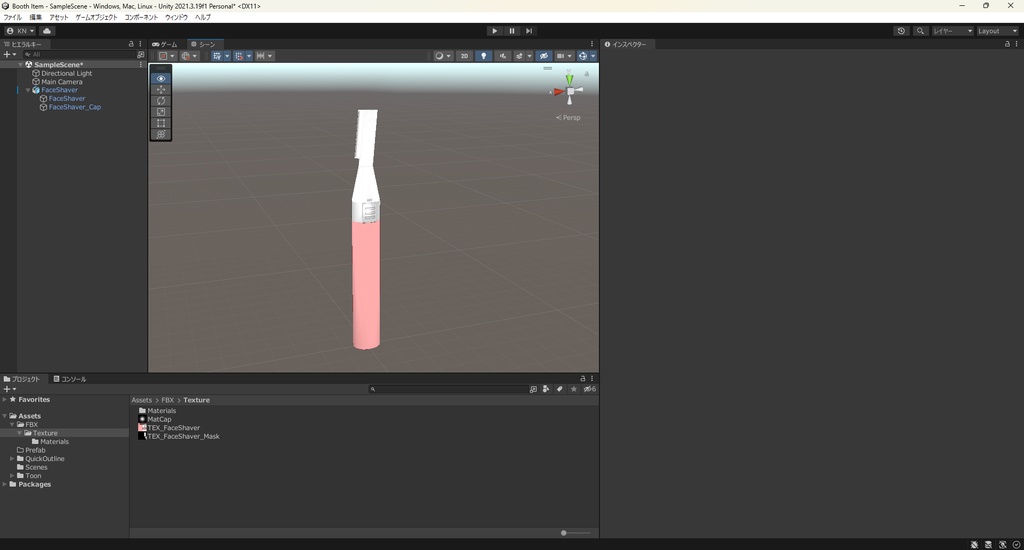Viewport: 1024px width, 550px height.
Task: Switch to the ゲーム (Game) tab
Action: click(165, 44)
